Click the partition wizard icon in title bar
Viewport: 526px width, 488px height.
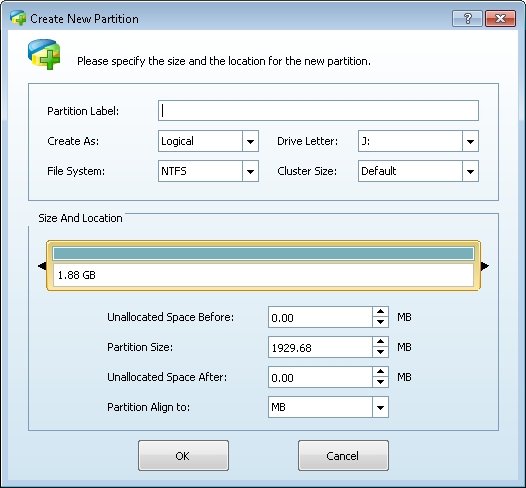click(x=18, y=18)
